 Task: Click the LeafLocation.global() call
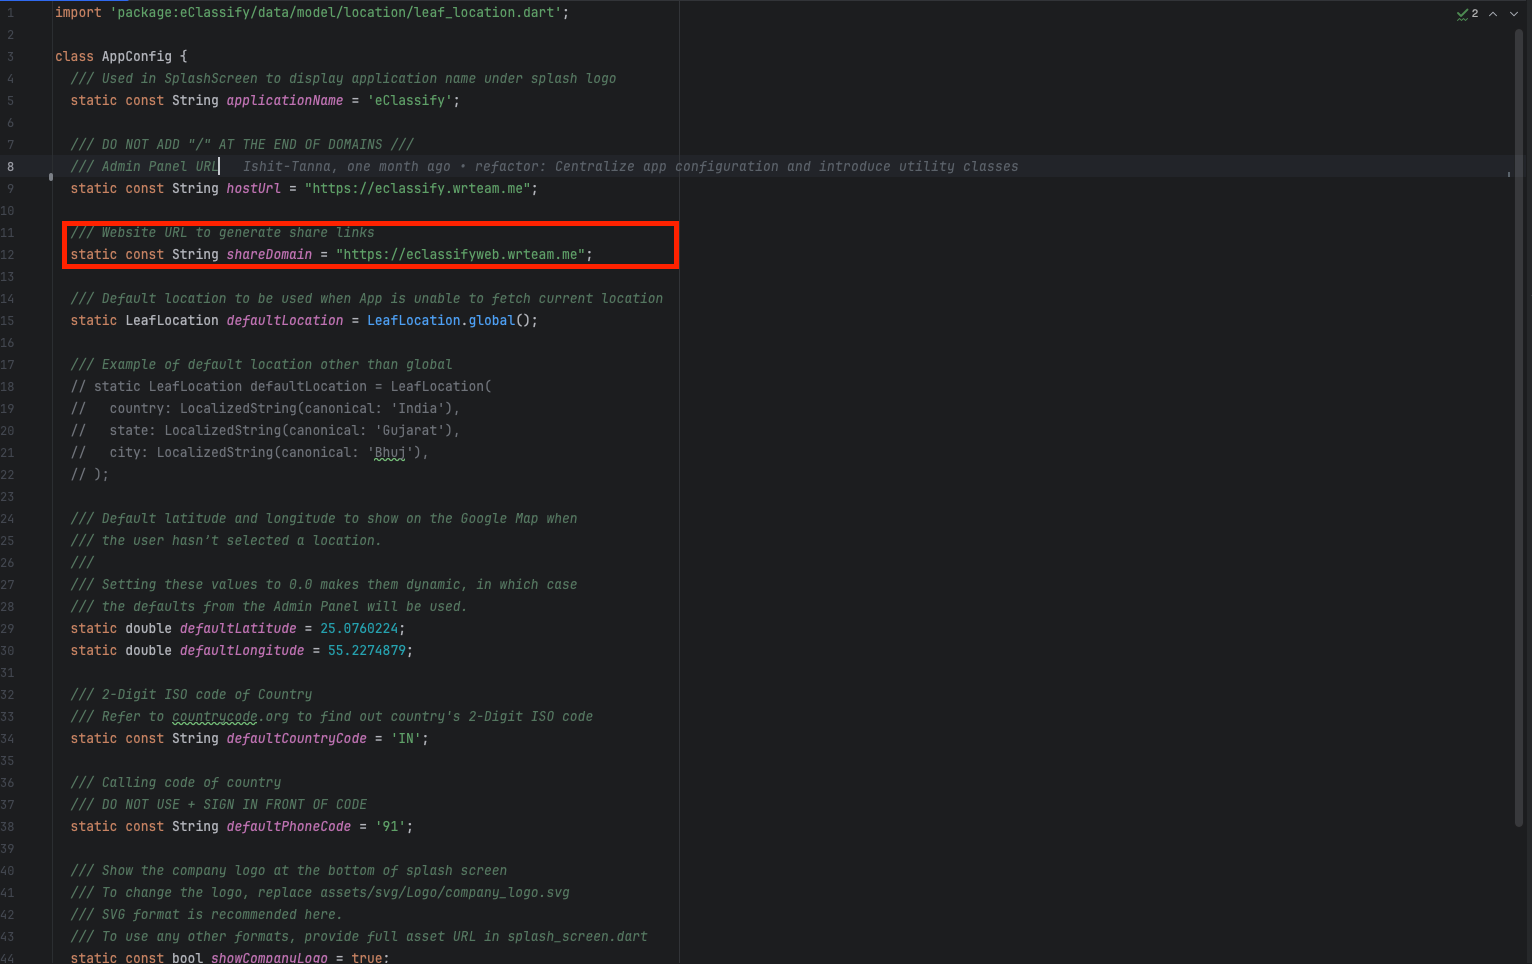click(452, 320)
